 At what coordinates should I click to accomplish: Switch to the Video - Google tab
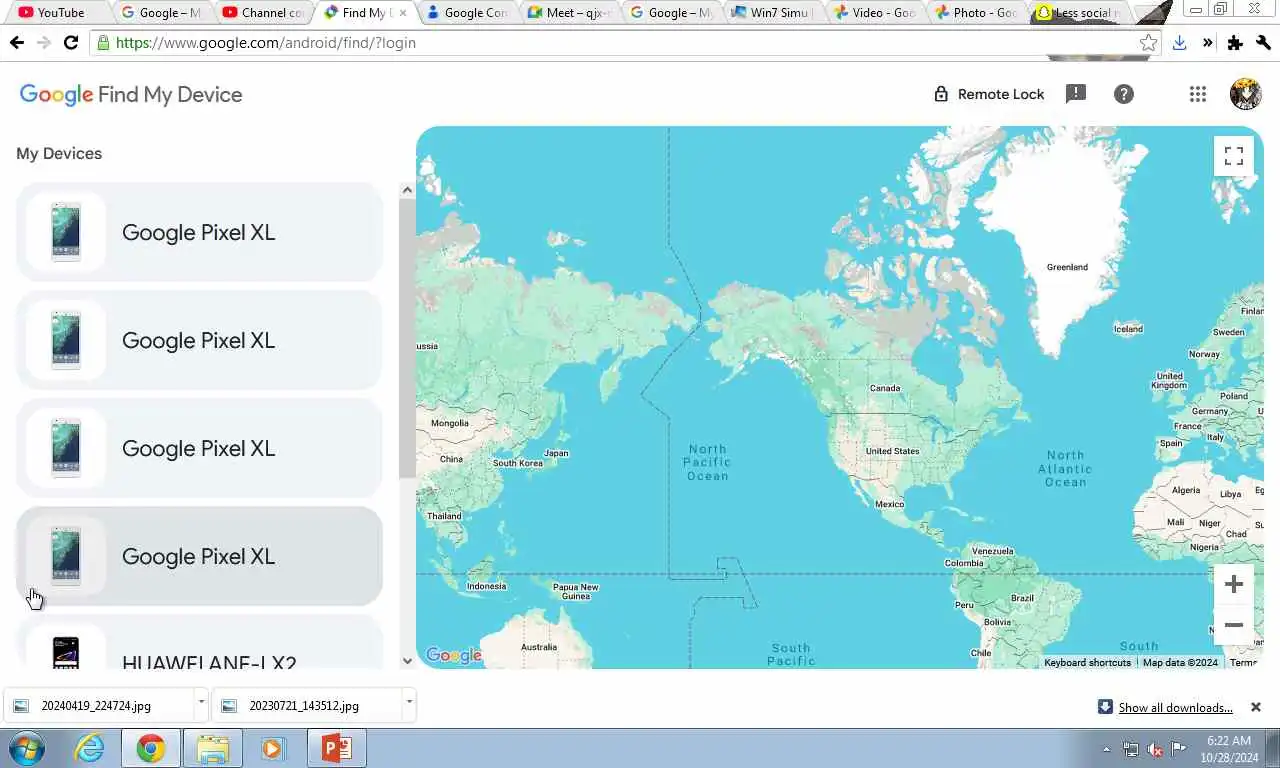[874, 13]
